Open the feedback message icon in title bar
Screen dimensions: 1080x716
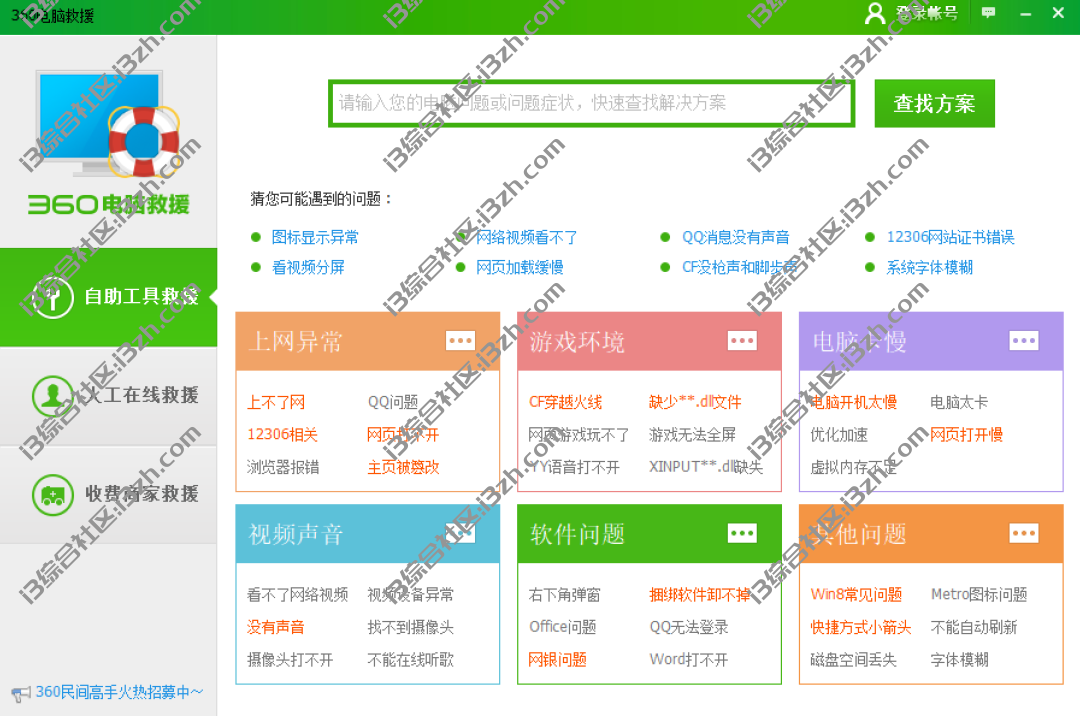(x=988, y=13)
